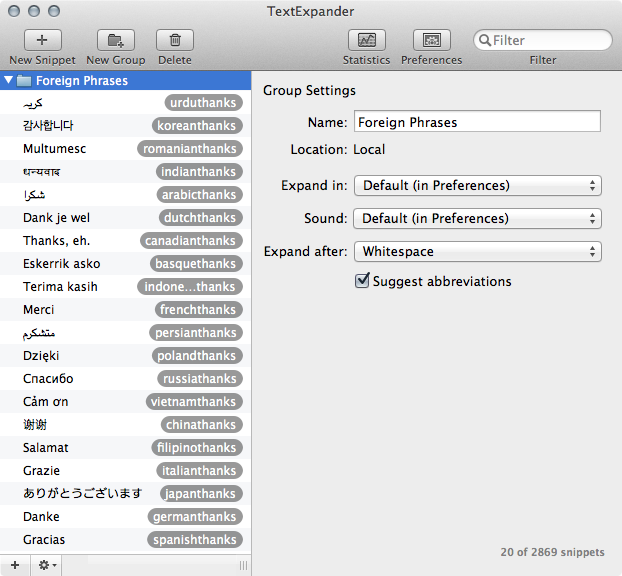Viewport: 622px width, 576px height.
Task: Click the group Name input field
Action: click(477, 121)
